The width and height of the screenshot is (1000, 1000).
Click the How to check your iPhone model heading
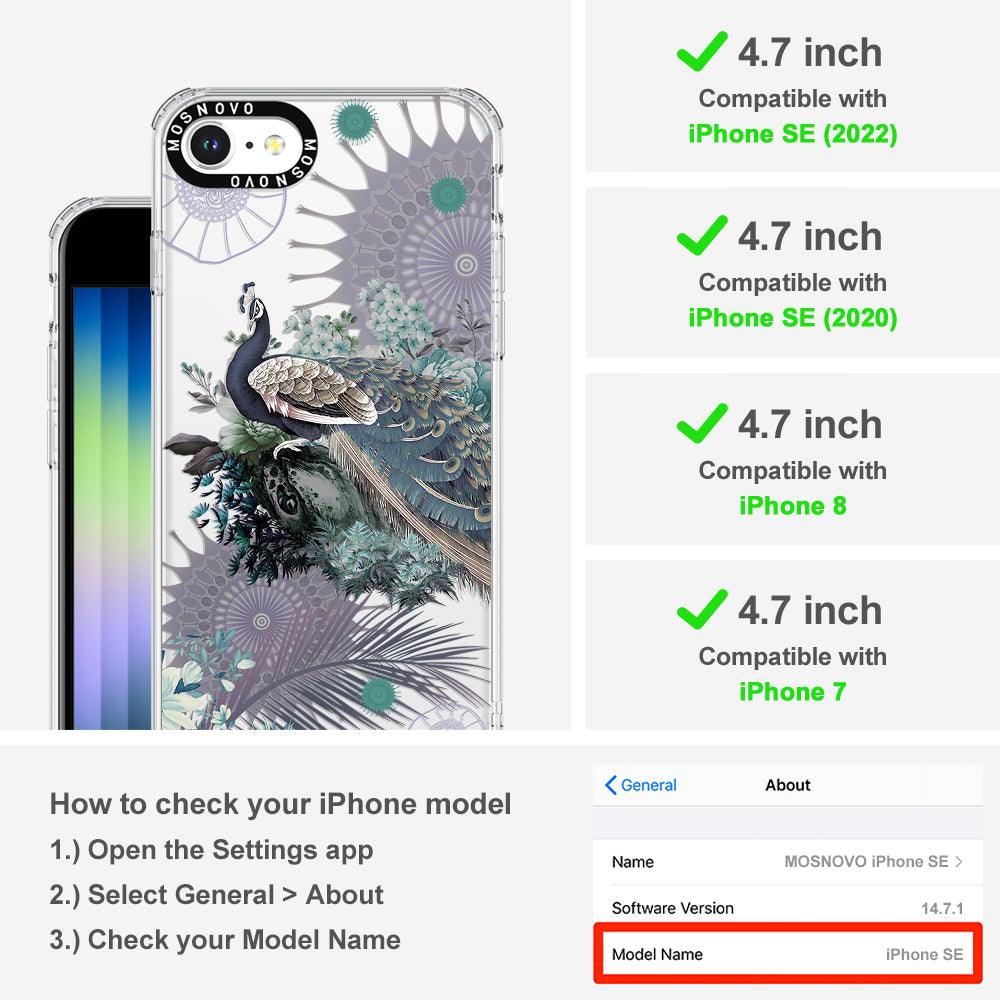[281, 804]
